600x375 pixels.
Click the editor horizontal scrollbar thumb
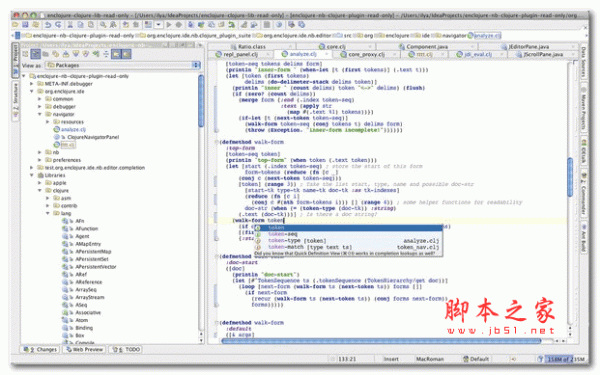[x=380, y=341]
